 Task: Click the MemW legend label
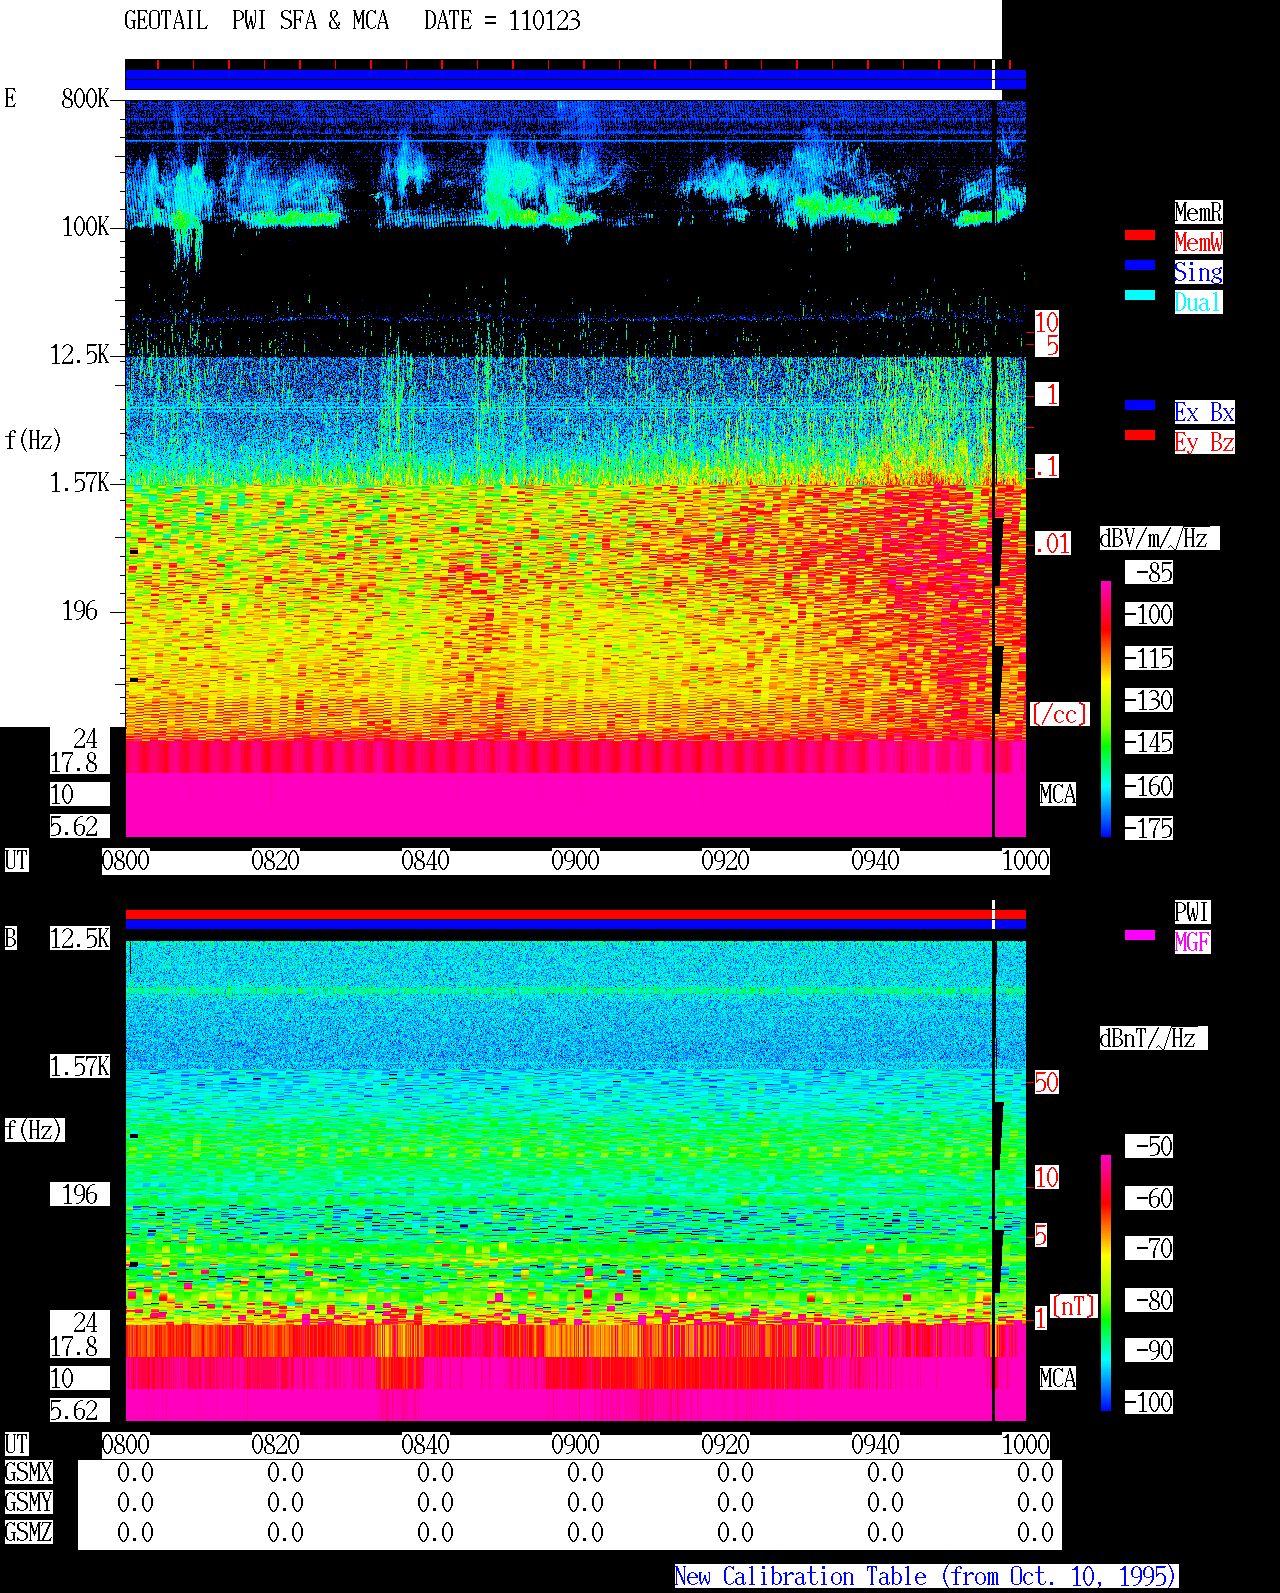point(1198,242)
